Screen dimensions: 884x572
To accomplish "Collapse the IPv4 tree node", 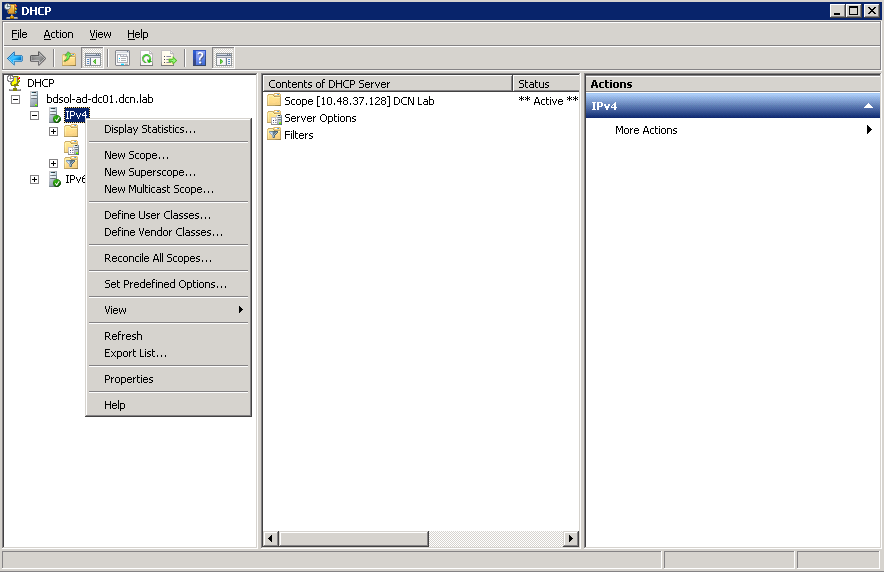I will coord(34,115).
